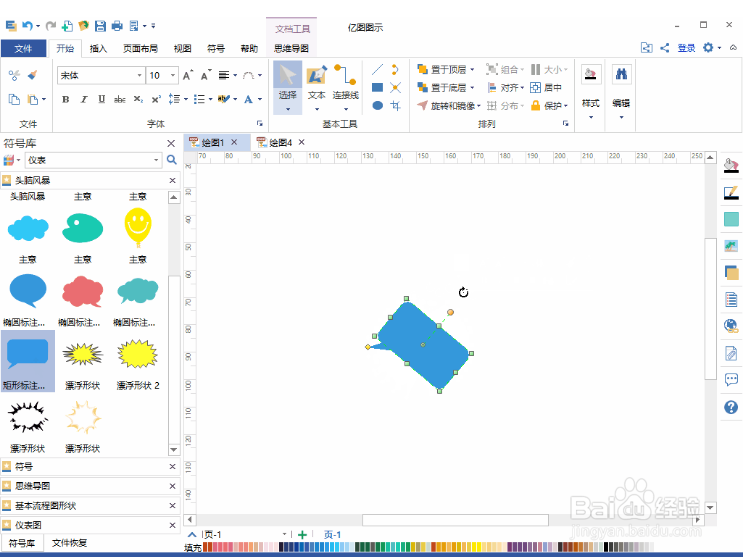Pick the black swatch in the color bar
The height and width of the screenshot is (557, 743).
(606, 548)
